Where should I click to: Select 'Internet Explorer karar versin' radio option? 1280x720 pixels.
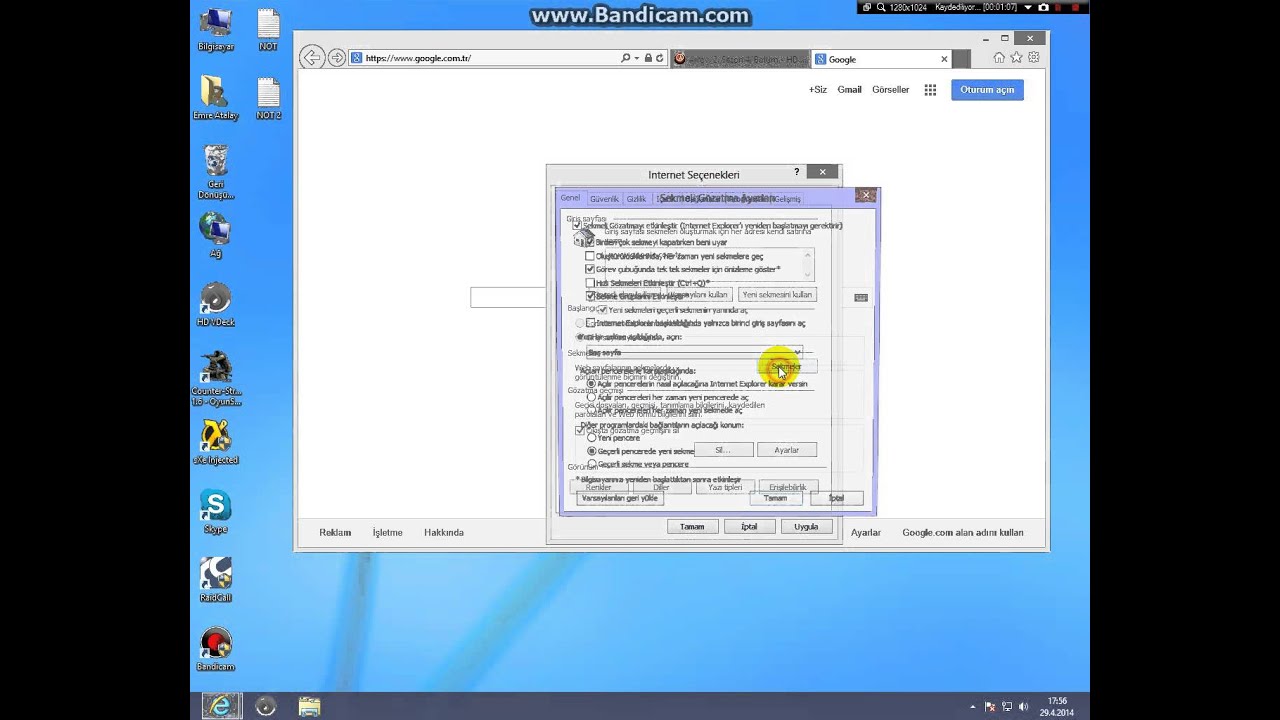pos(591,384)
